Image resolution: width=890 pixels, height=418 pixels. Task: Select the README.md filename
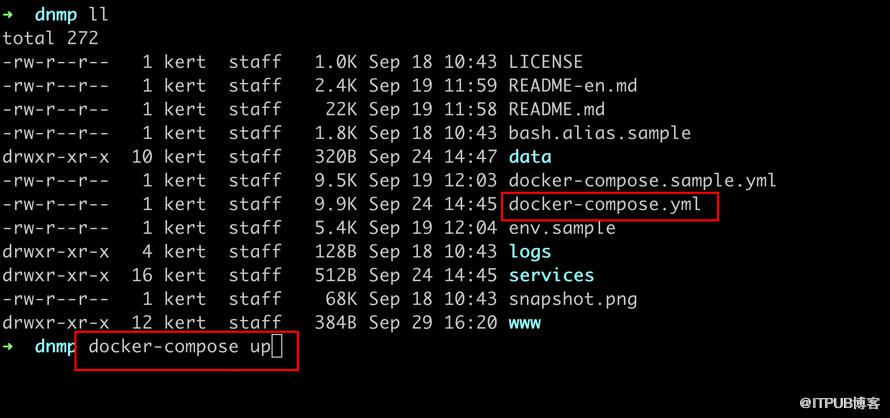coord(557,109)
